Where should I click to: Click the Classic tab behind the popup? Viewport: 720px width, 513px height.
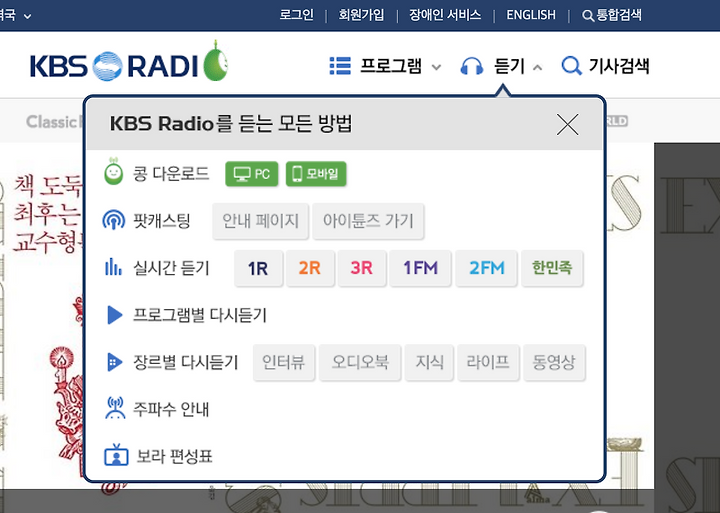pos(54,122)
